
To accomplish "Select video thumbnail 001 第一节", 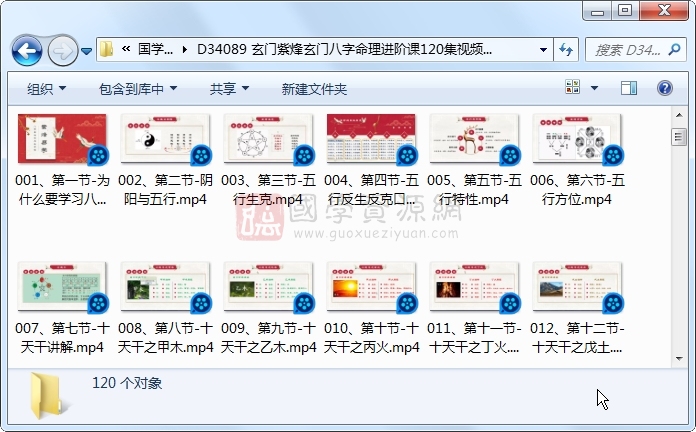I will pyautogui.click(x=62, y=139).
